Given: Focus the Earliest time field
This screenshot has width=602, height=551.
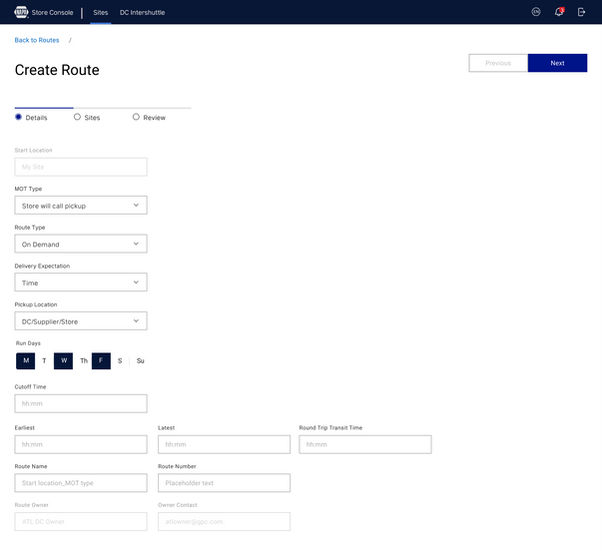Looking at the screenshot, I should [81, 444].
